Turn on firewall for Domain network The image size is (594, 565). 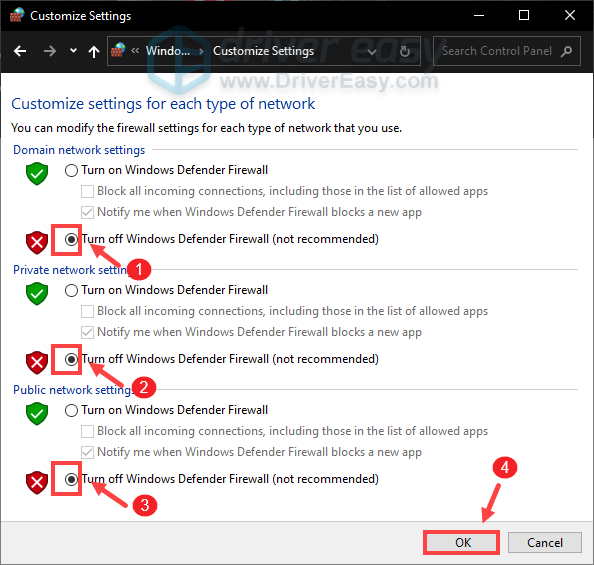point(71,171)
